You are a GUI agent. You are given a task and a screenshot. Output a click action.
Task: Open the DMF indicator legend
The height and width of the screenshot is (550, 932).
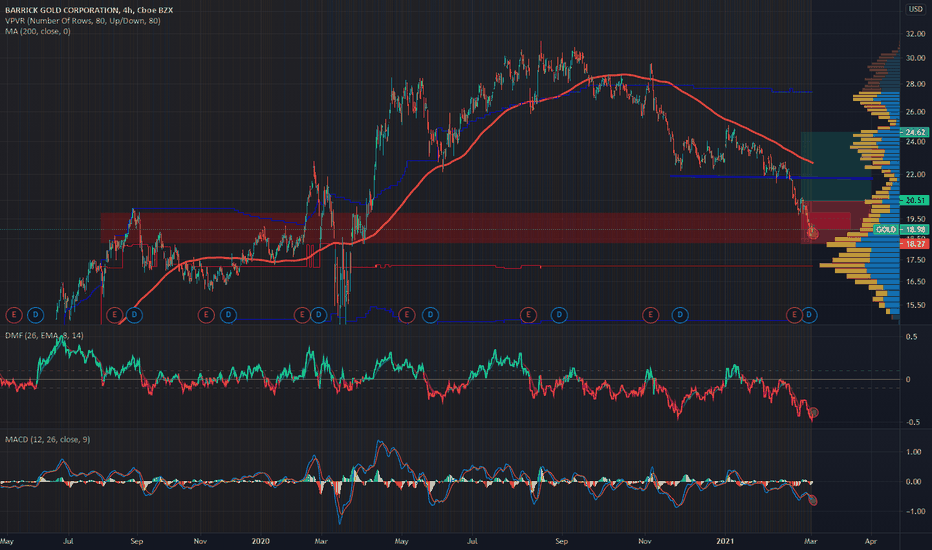(44, 335)
